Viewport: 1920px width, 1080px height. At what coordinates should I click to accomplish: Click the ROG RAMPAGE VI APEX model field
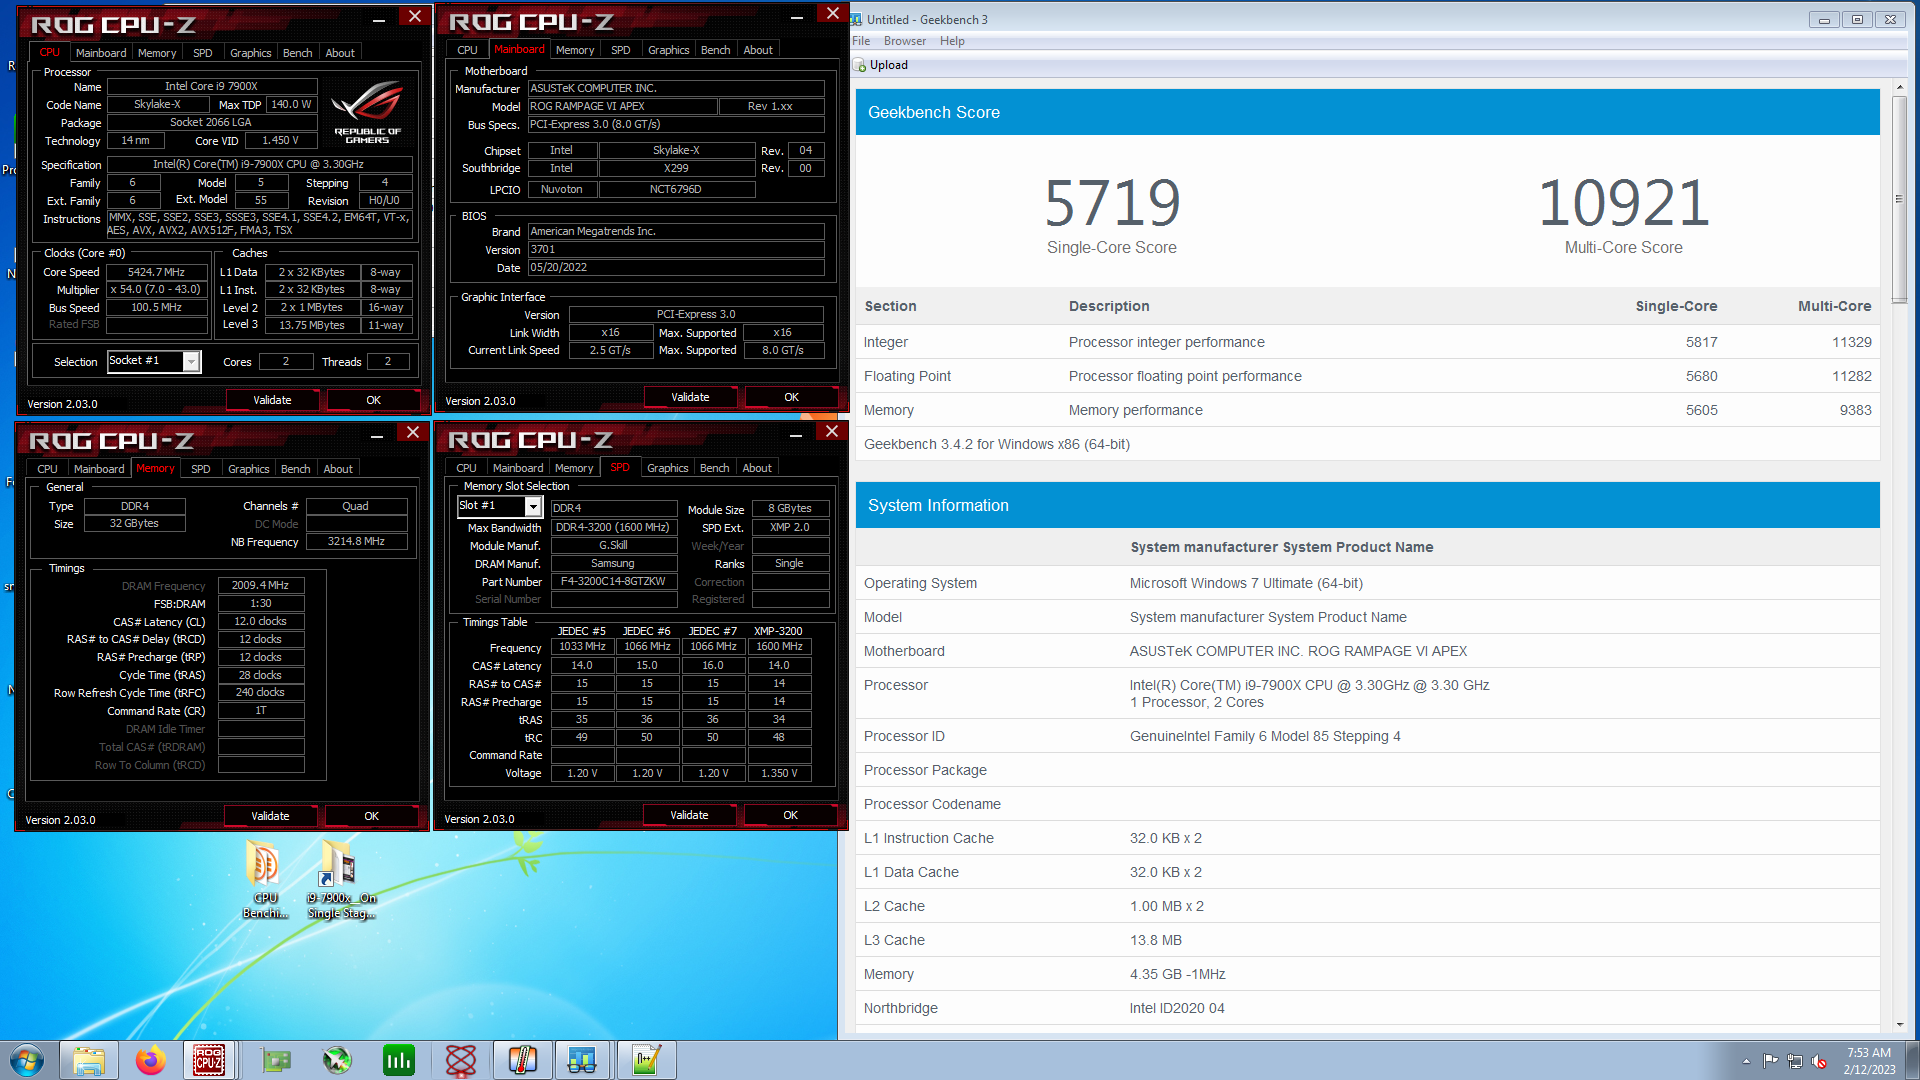click(622, 106)
